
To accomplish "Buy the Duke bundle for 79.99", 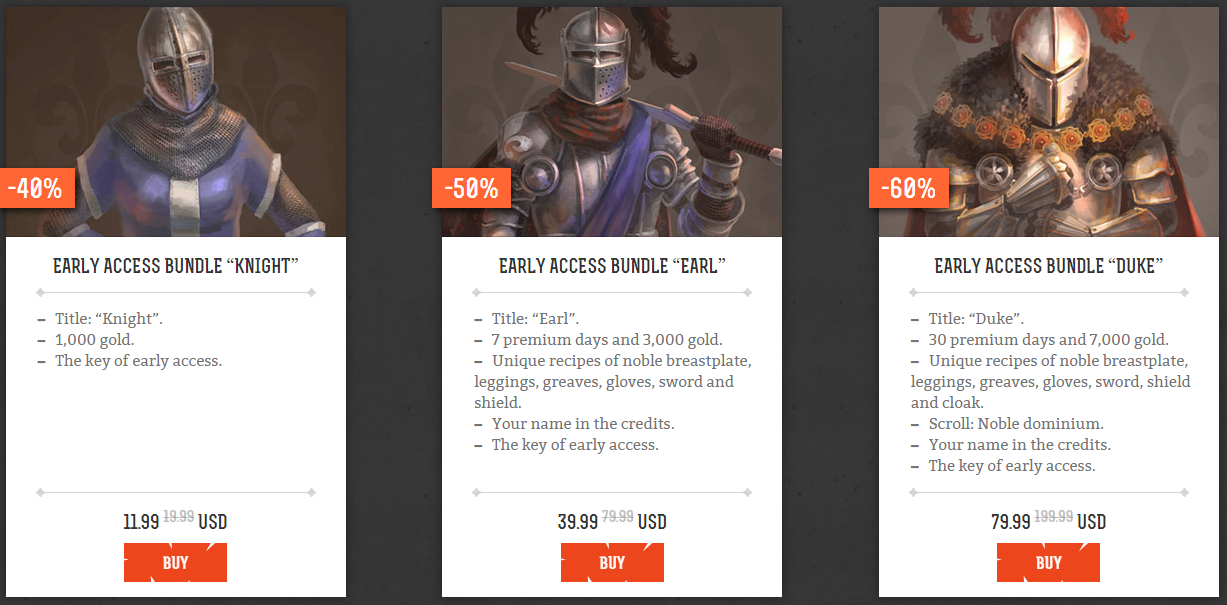I will [1048, 562].
